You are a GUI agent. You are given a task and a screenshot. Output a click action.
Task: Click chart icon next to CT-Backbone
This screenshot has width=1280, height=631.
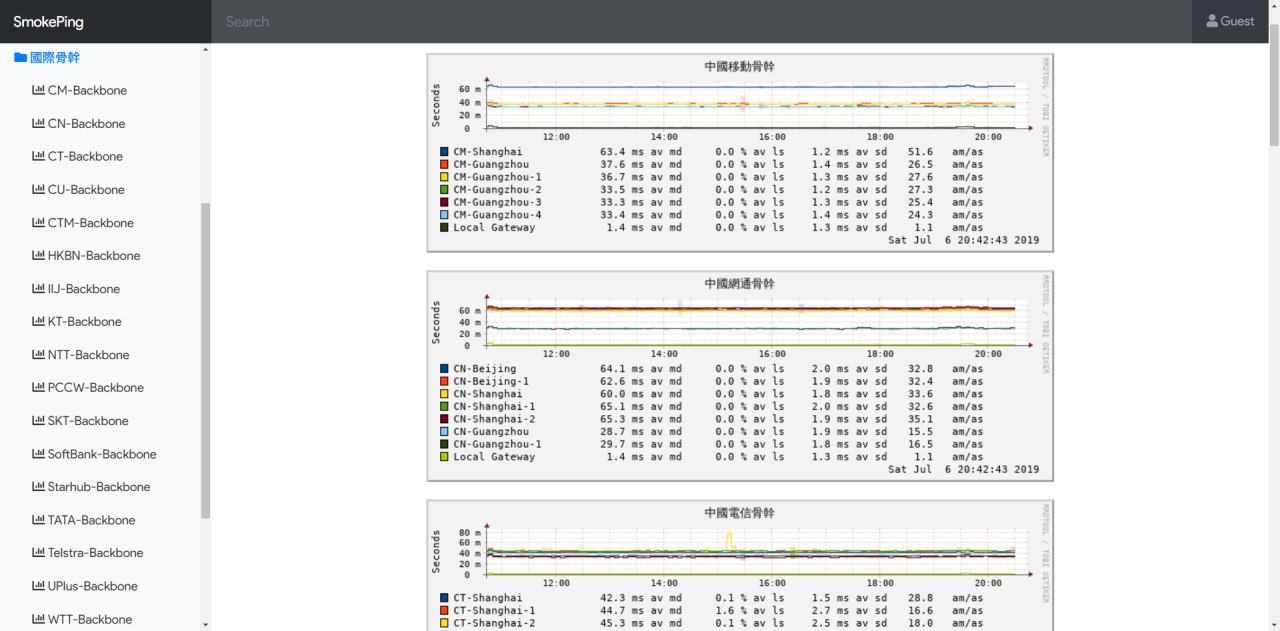[38, 157]
